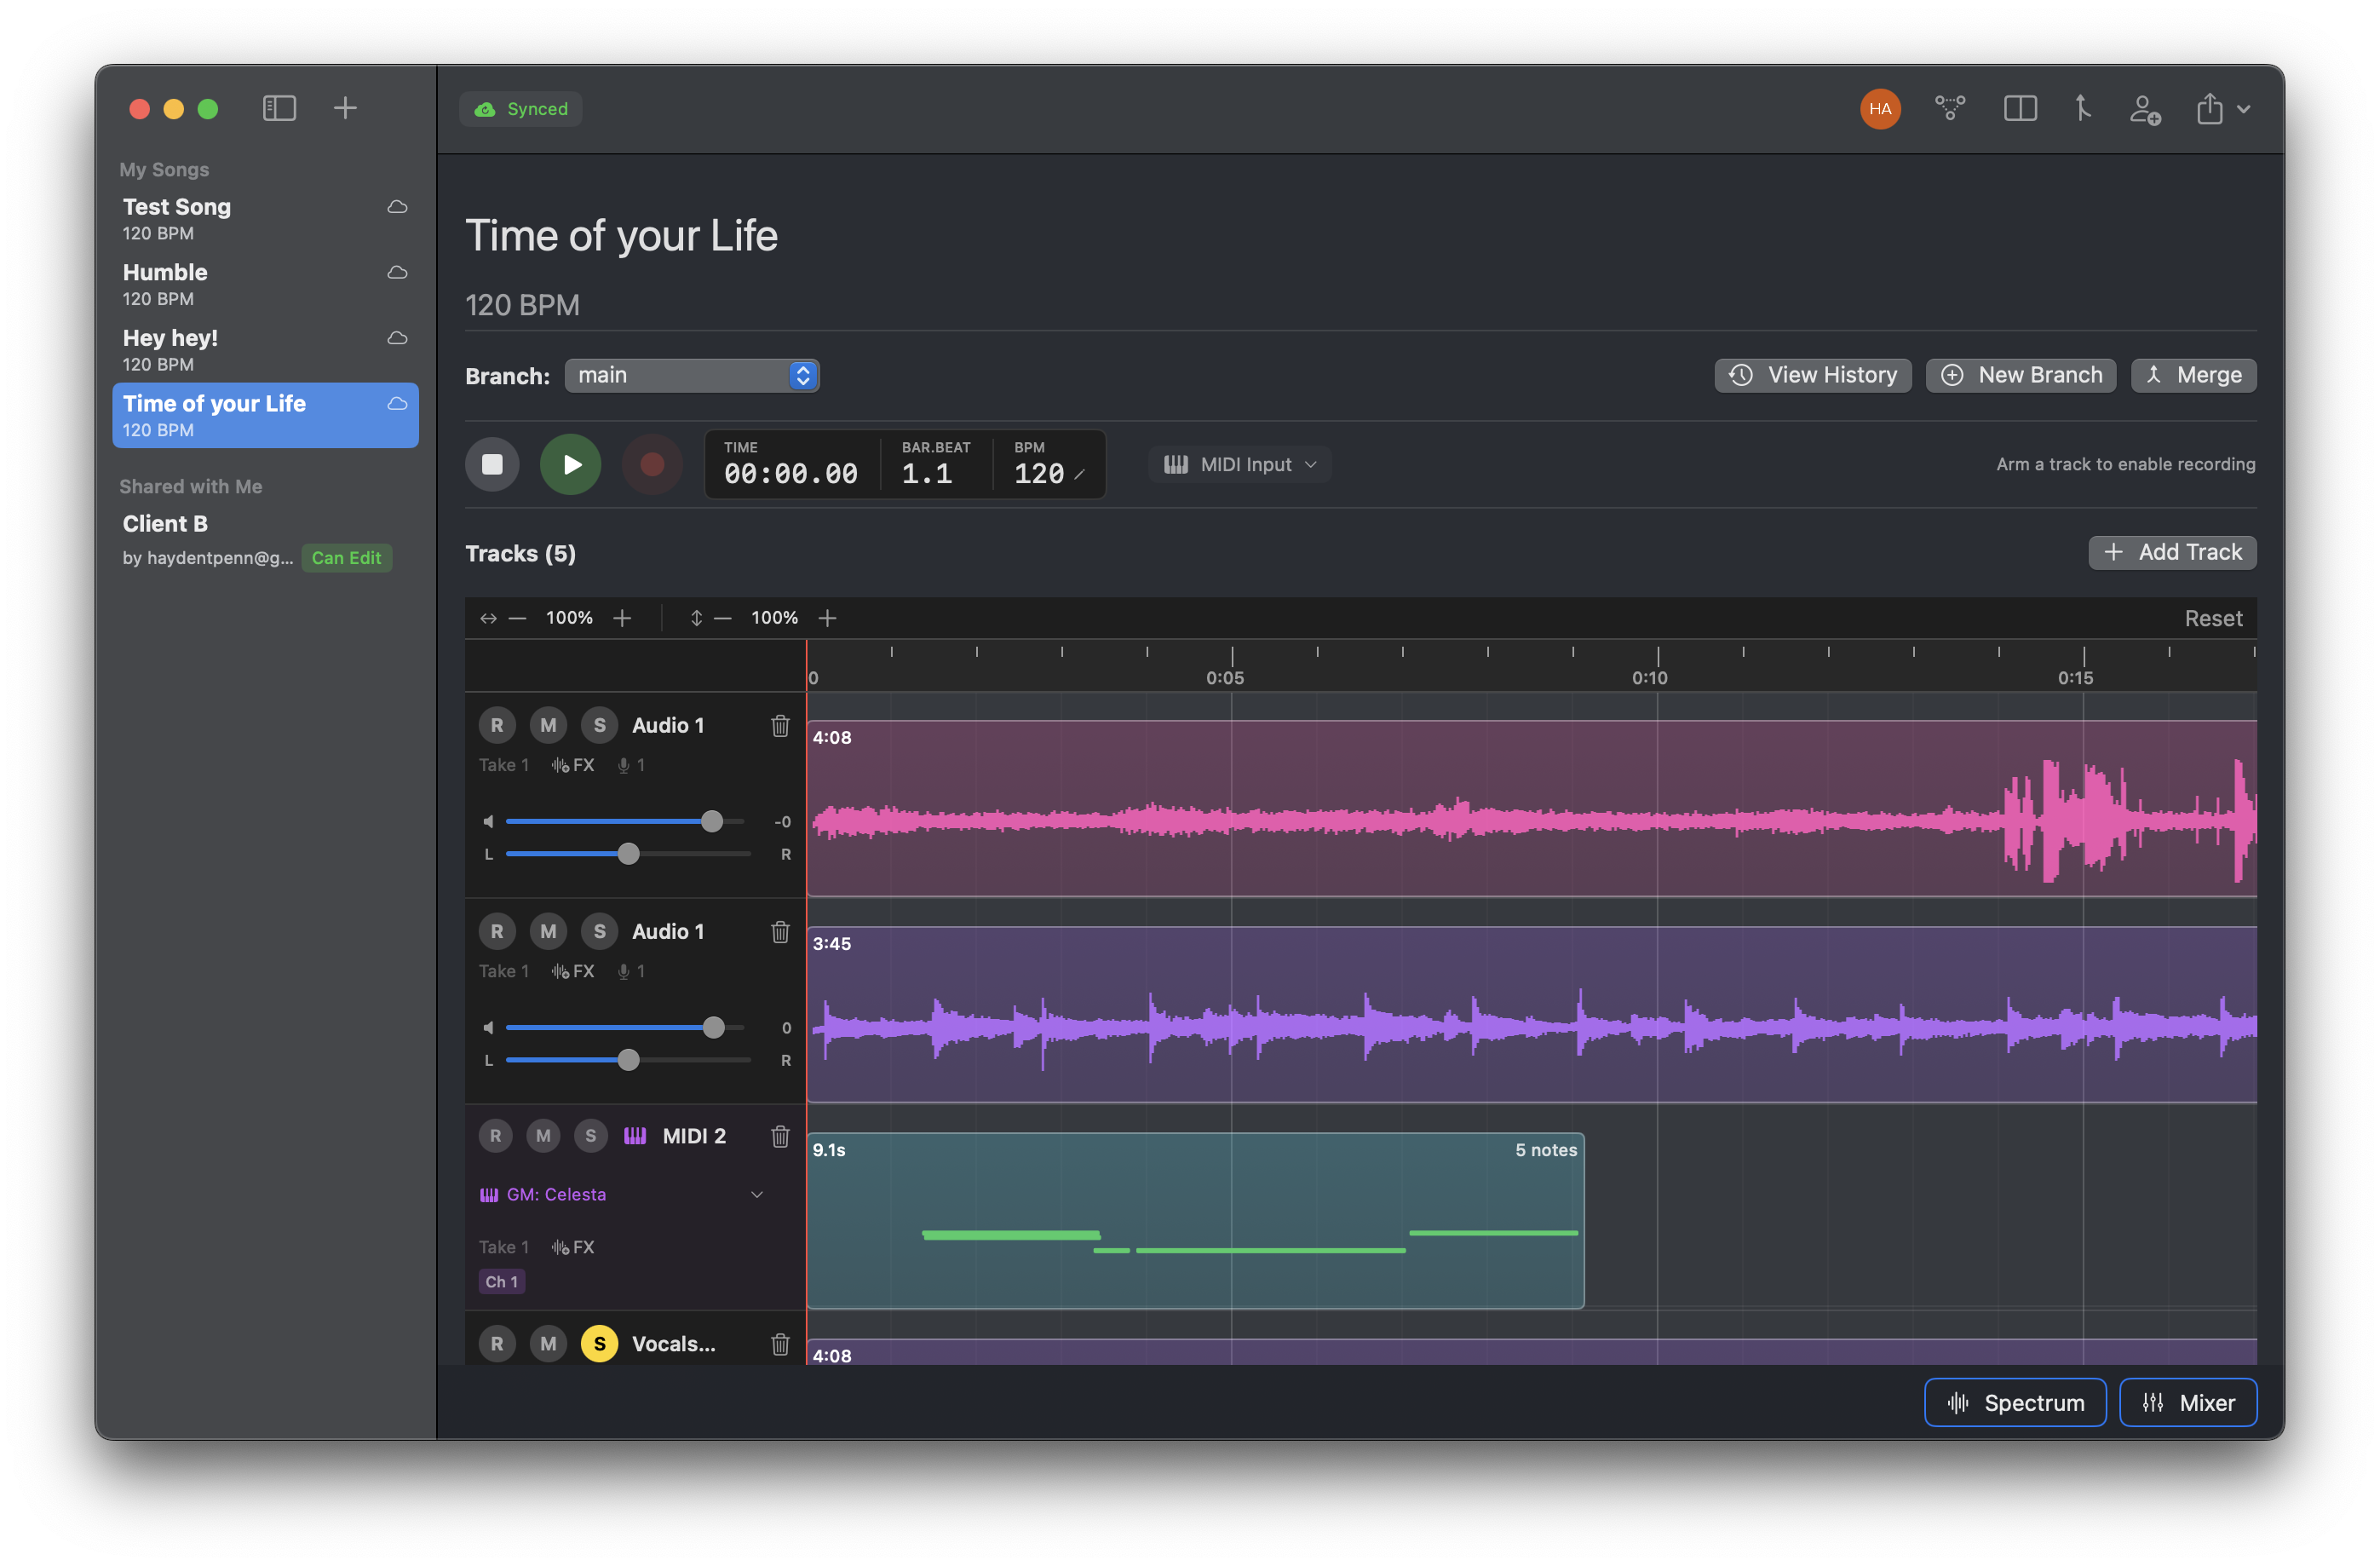
Task: Open the Spectrum view
Action: (2015, 1402)
